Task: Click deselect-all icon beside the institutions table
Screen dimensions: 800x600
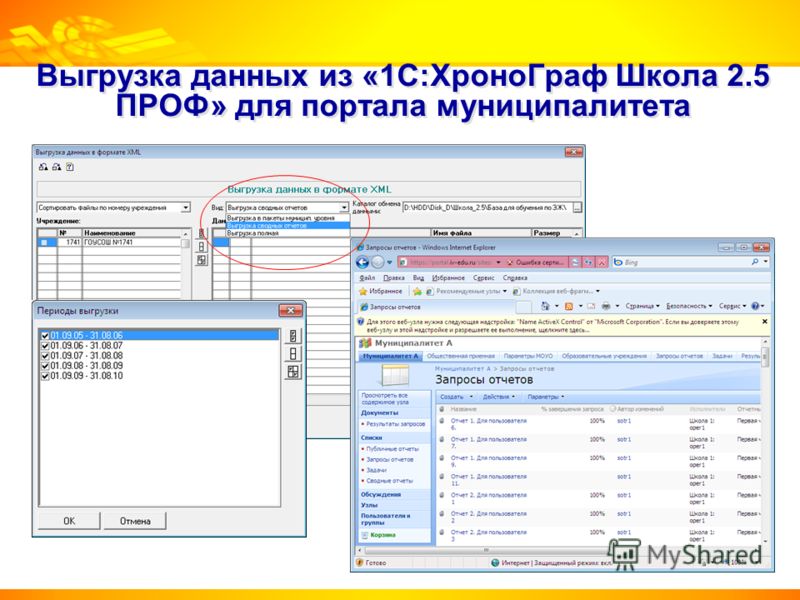Action: point(202,247)
